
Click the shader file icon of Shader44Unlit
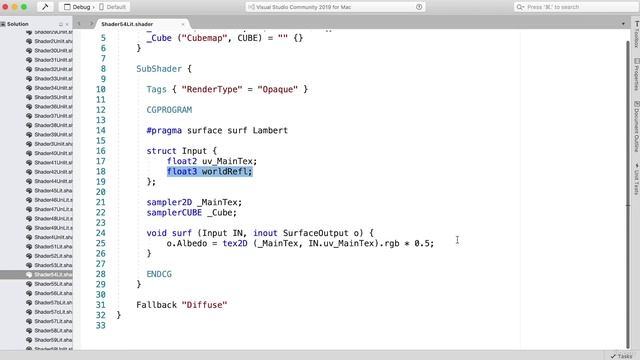point(29,181)
